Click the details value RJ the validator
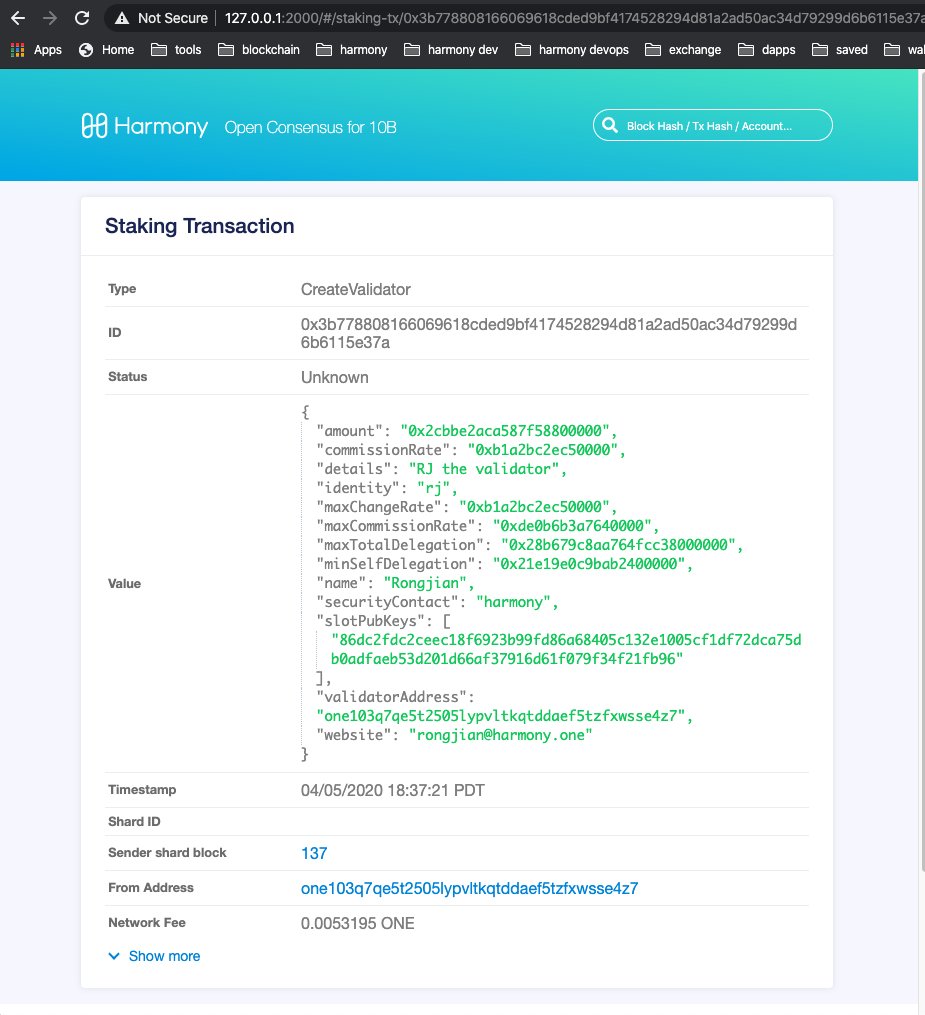Image resolution: width=925 pixels, height=1015 pixels. [484, 469]
